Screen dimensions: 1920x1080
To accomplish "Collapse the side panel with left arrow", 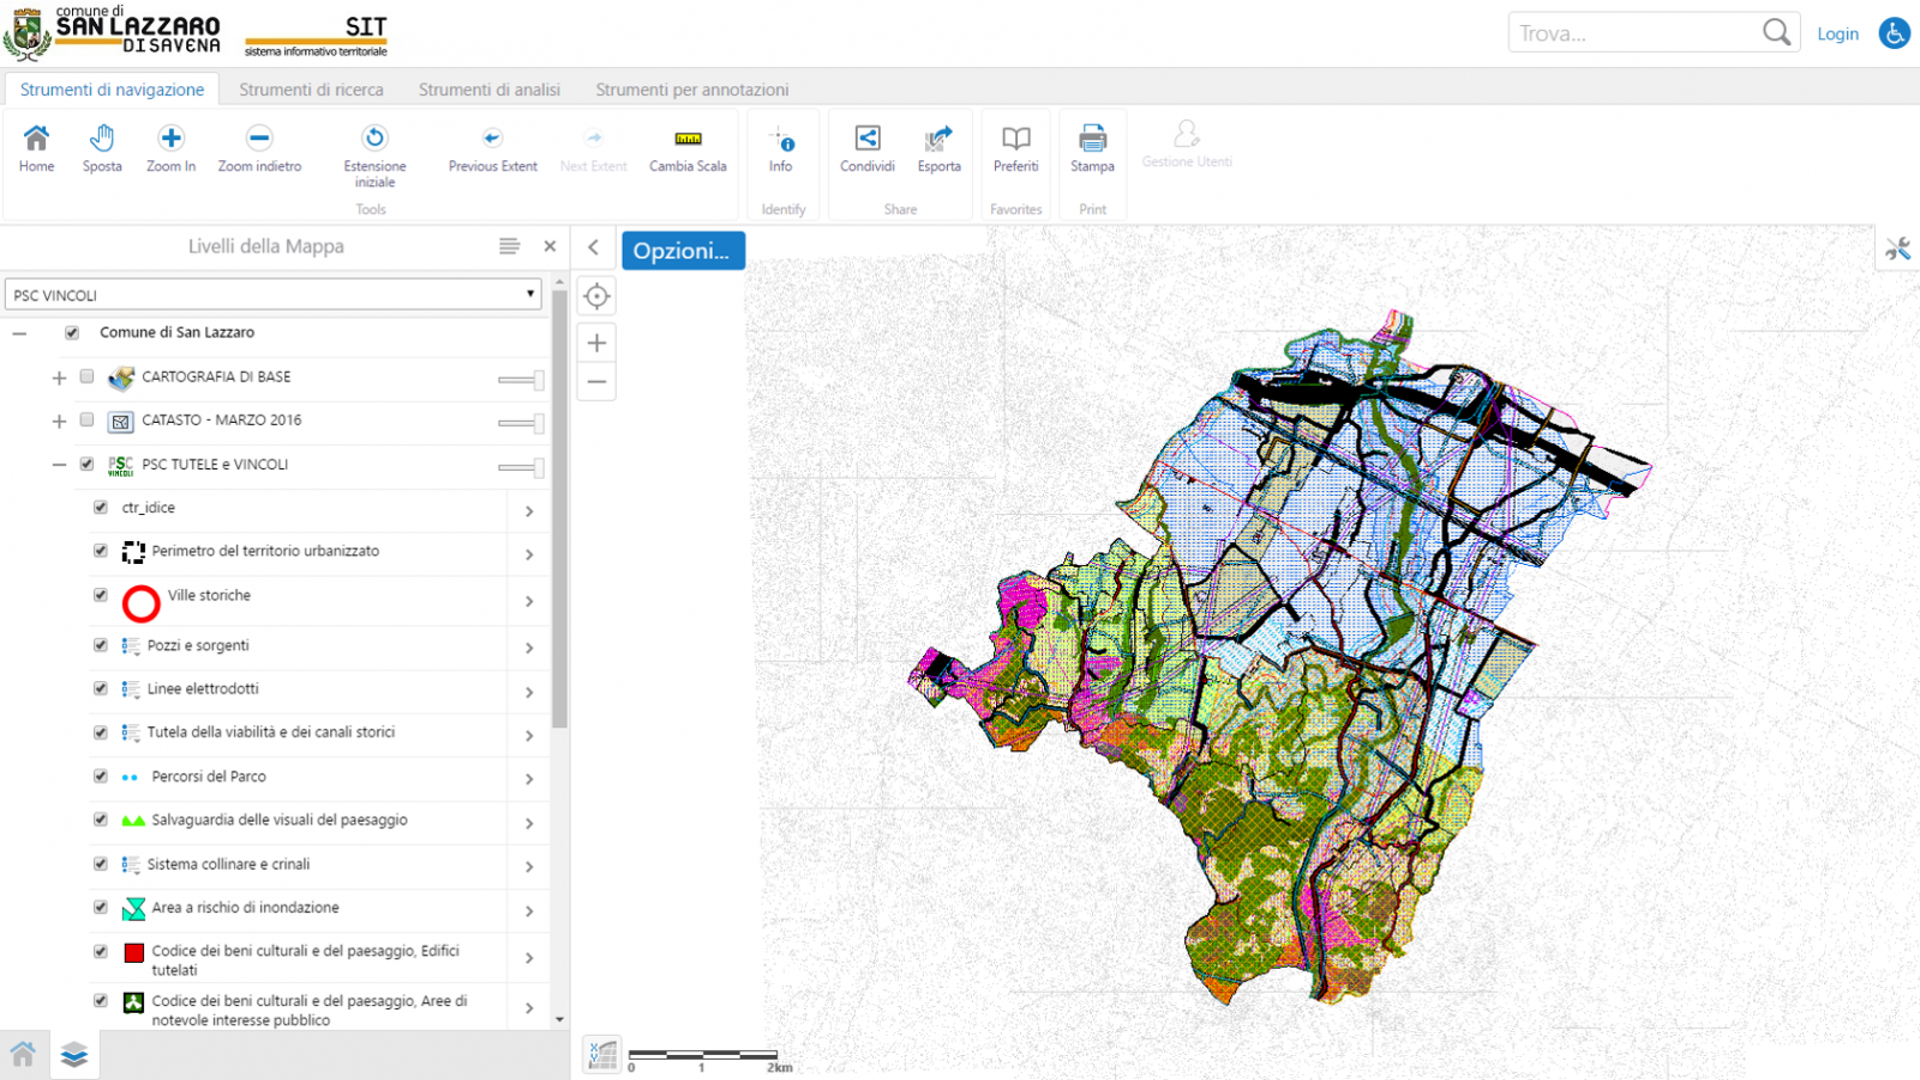I will [594, 247].
